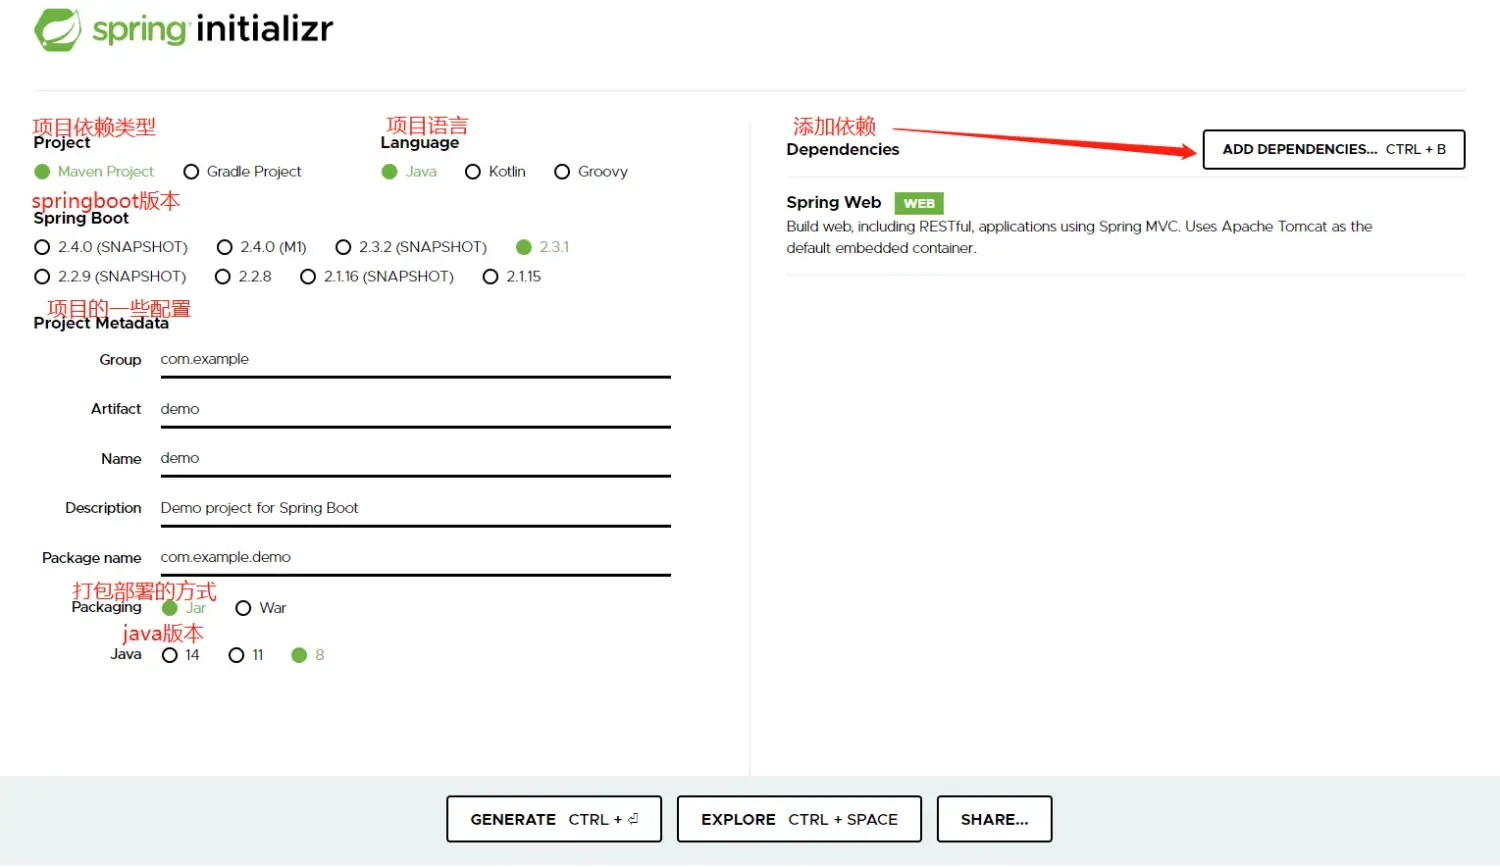
Task: Click the green WEB tag badge
Action: coord(918,203)
